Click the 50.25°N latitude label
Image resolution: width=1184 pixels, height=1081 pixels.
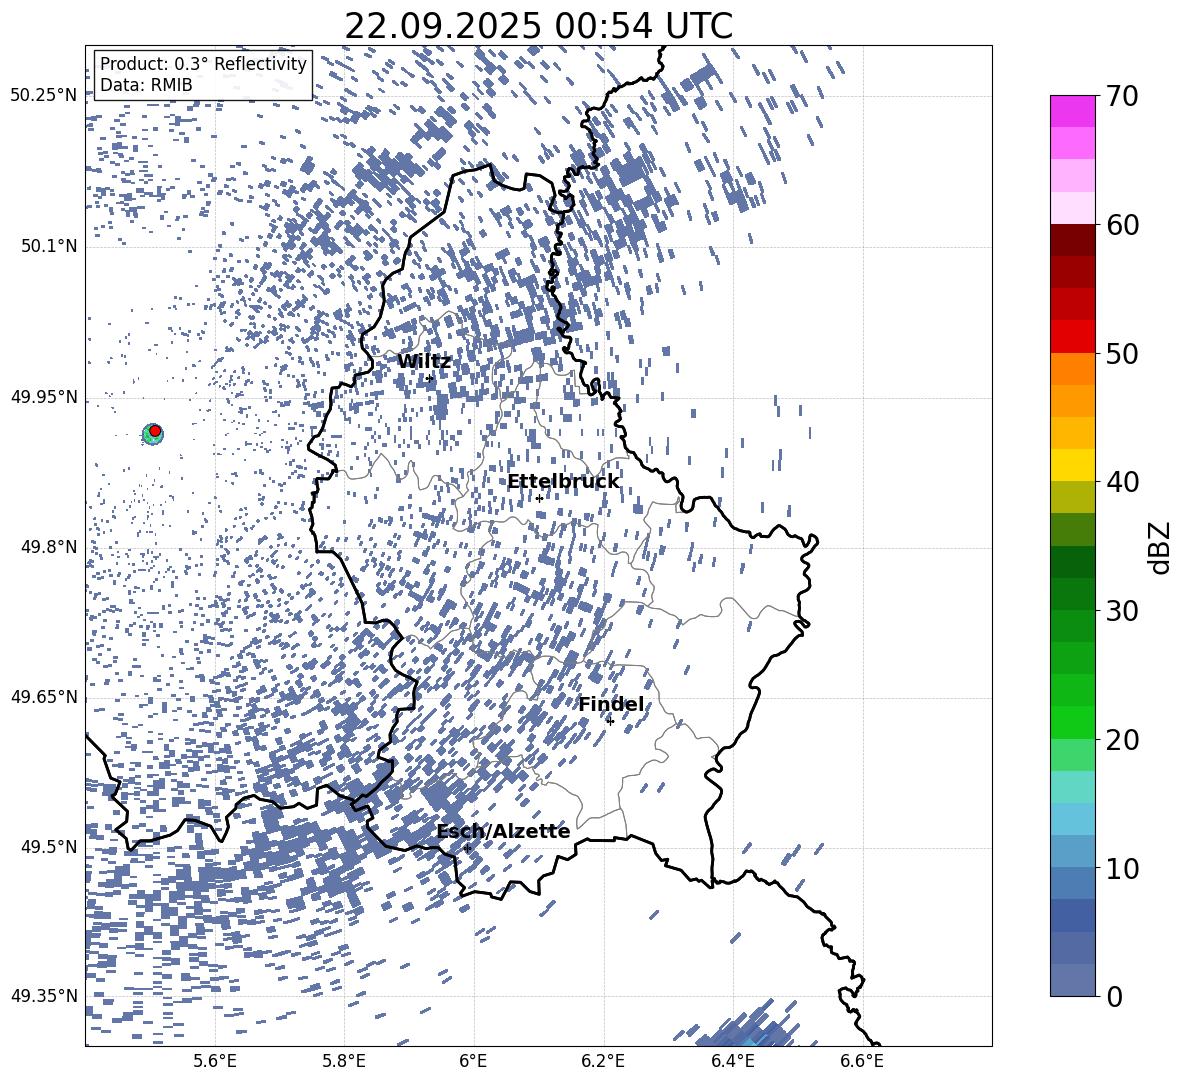coord(44,95)
